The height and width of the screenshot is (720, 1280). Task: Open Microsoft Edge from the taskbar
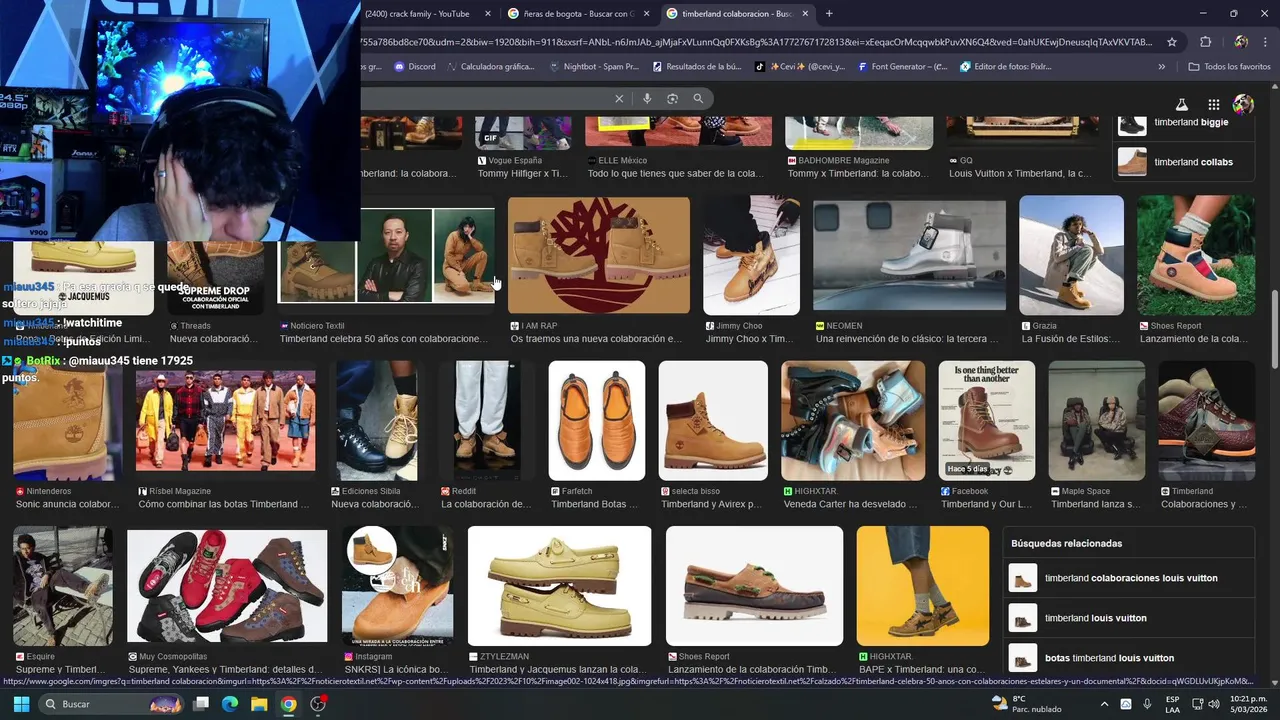[x=230, y=704]
